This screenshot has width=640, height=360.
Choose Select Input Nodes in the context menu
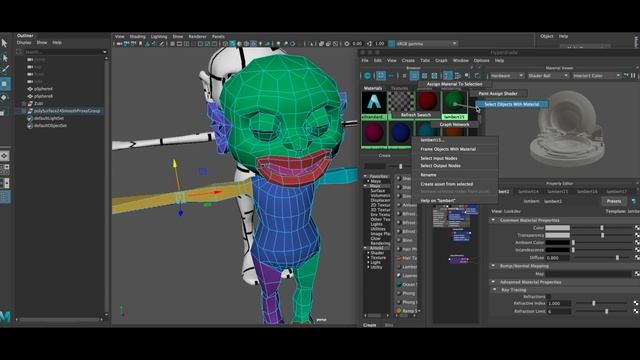tap(439, 158)
